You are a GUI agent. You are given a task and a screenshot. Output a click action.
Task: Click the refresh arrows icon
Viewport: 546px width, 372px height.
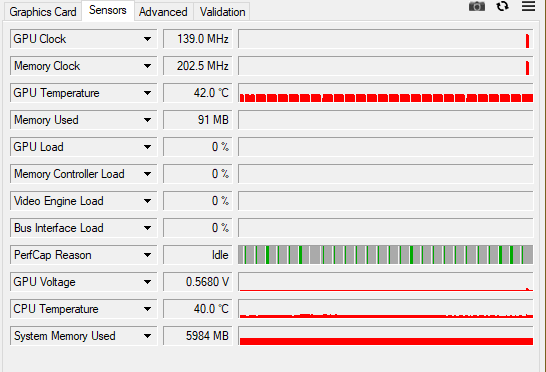[x=502, y=6]
